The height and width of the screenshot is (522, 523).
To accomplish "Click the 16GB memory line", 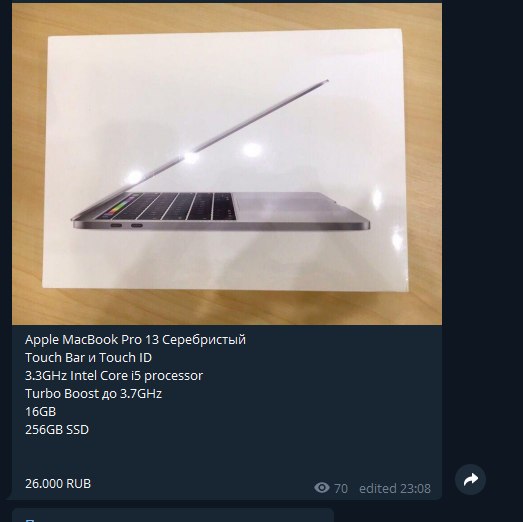I will [40, 412].
